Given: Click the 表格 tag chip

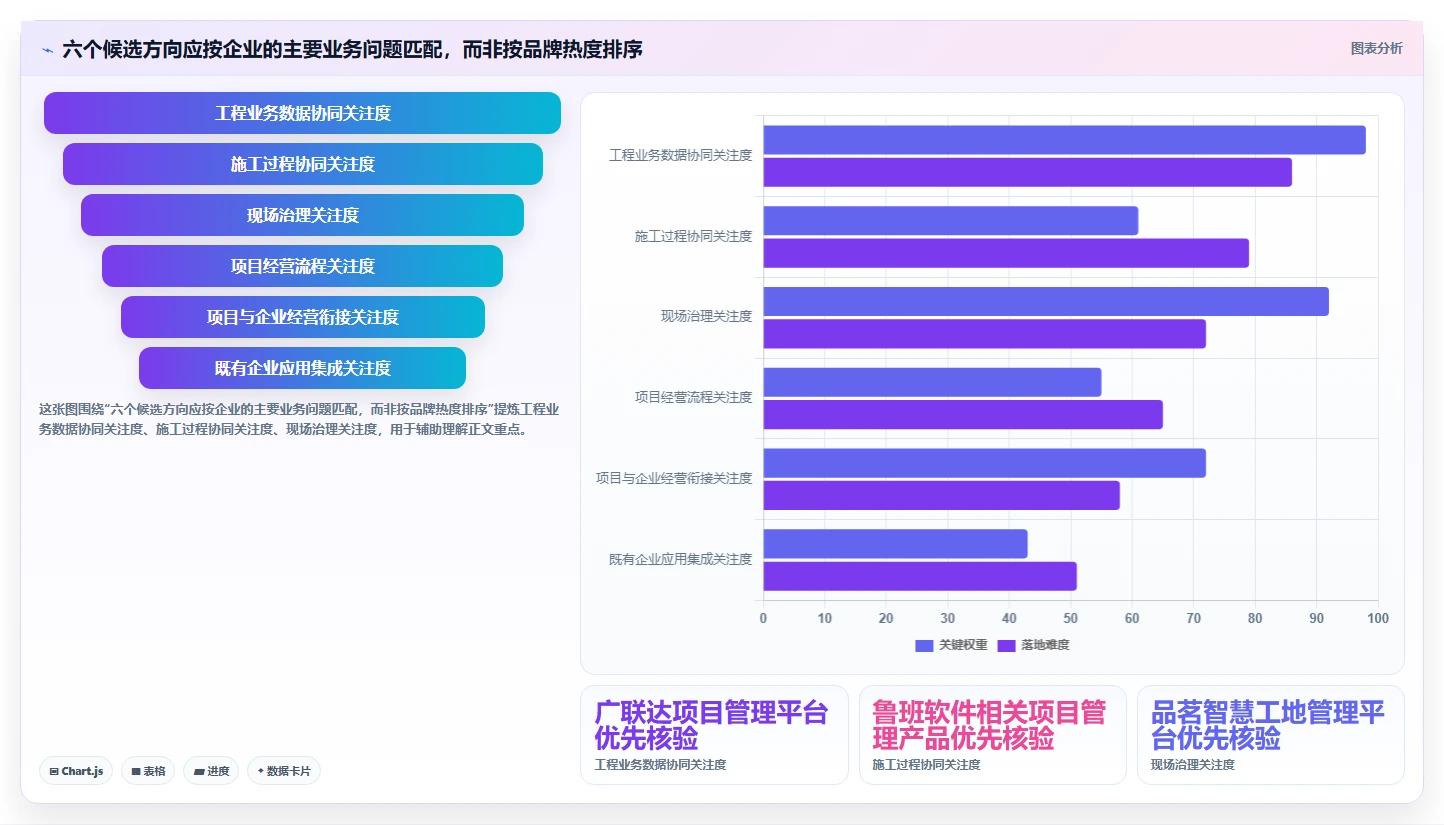Looking at the screenshot, I should (x=148, y=771).
